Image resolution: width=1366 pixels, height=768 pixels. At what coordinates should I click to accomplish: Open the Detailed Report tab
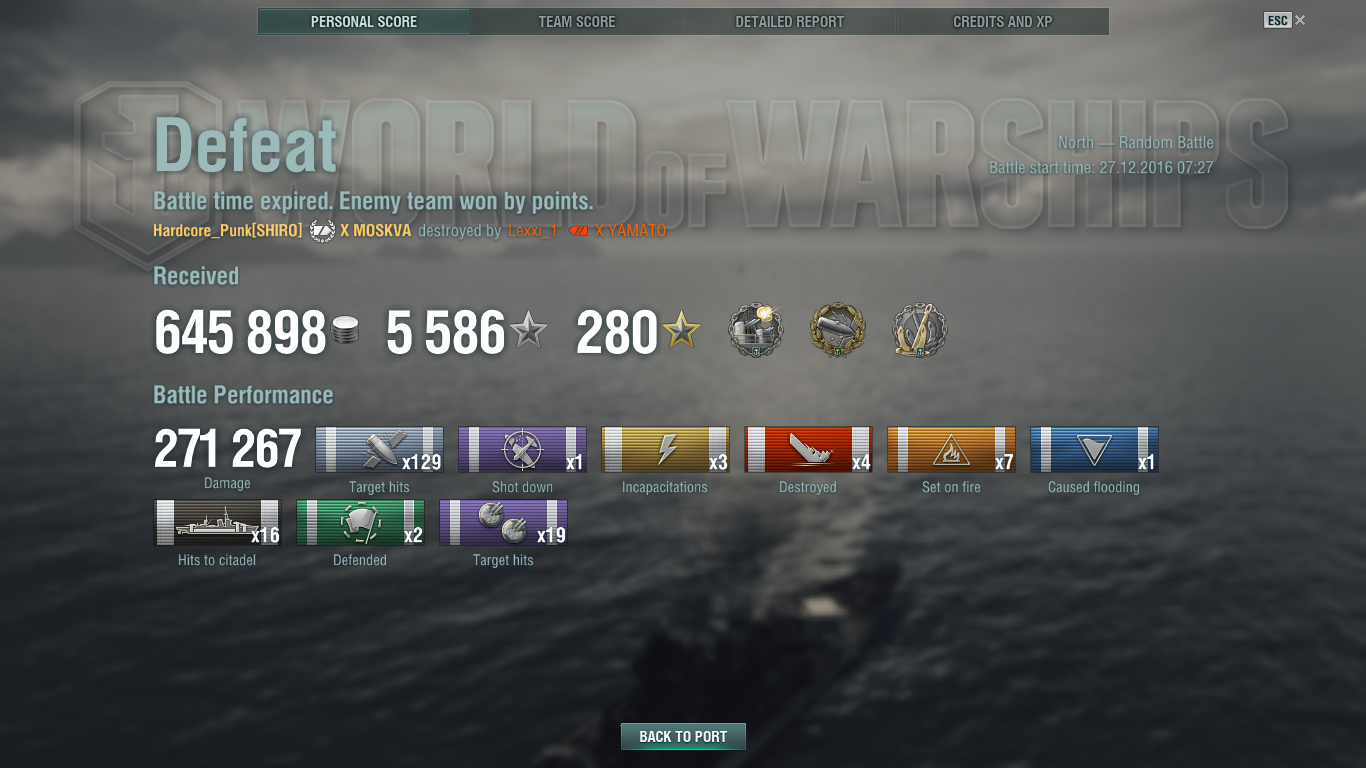coord(790,21)
